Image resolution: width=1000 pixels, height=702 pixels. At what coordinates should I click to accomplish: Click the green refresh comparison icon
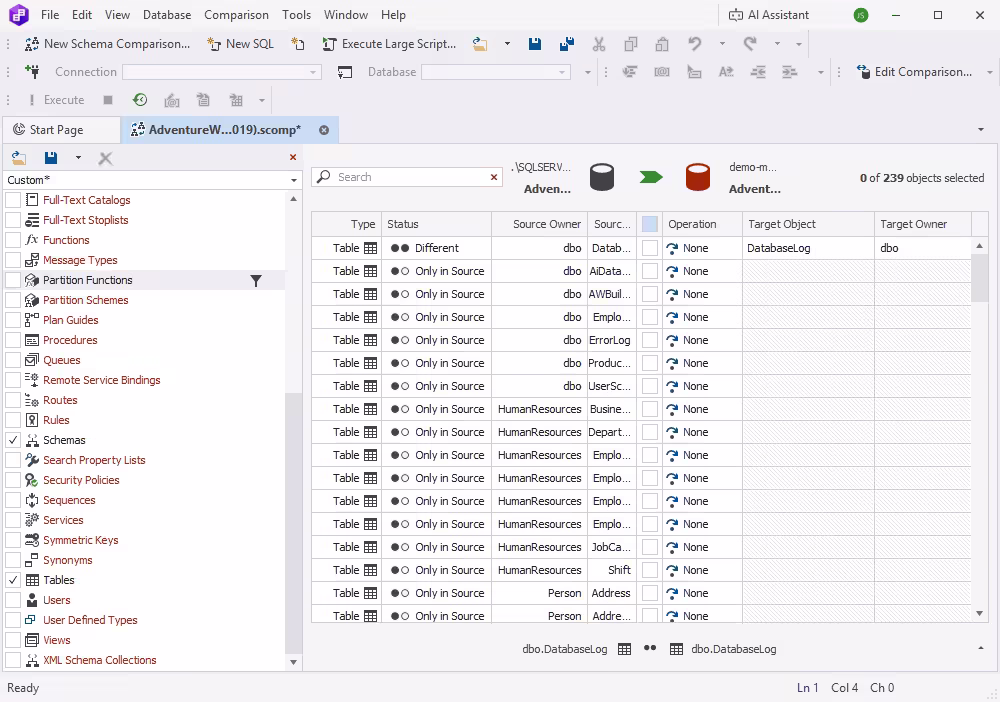pos(140,100)
